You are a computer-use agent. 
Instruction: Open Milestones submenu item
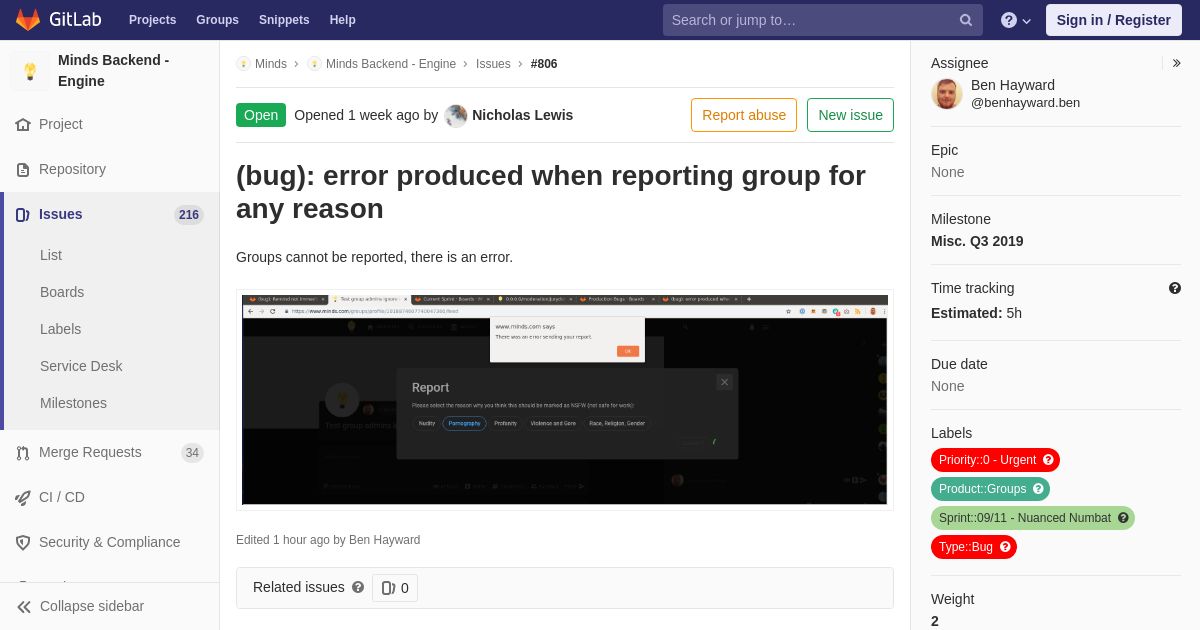(x=73, y=403)
